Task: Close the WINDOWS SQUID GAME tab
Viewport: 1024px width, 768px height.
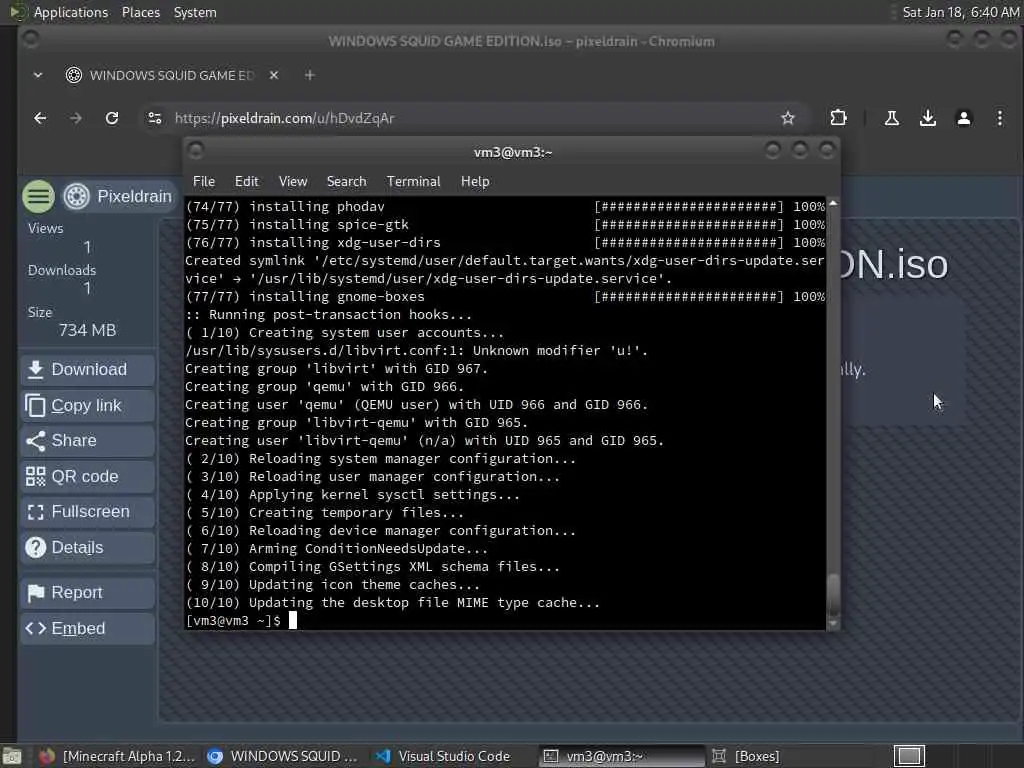Action: 274,75
